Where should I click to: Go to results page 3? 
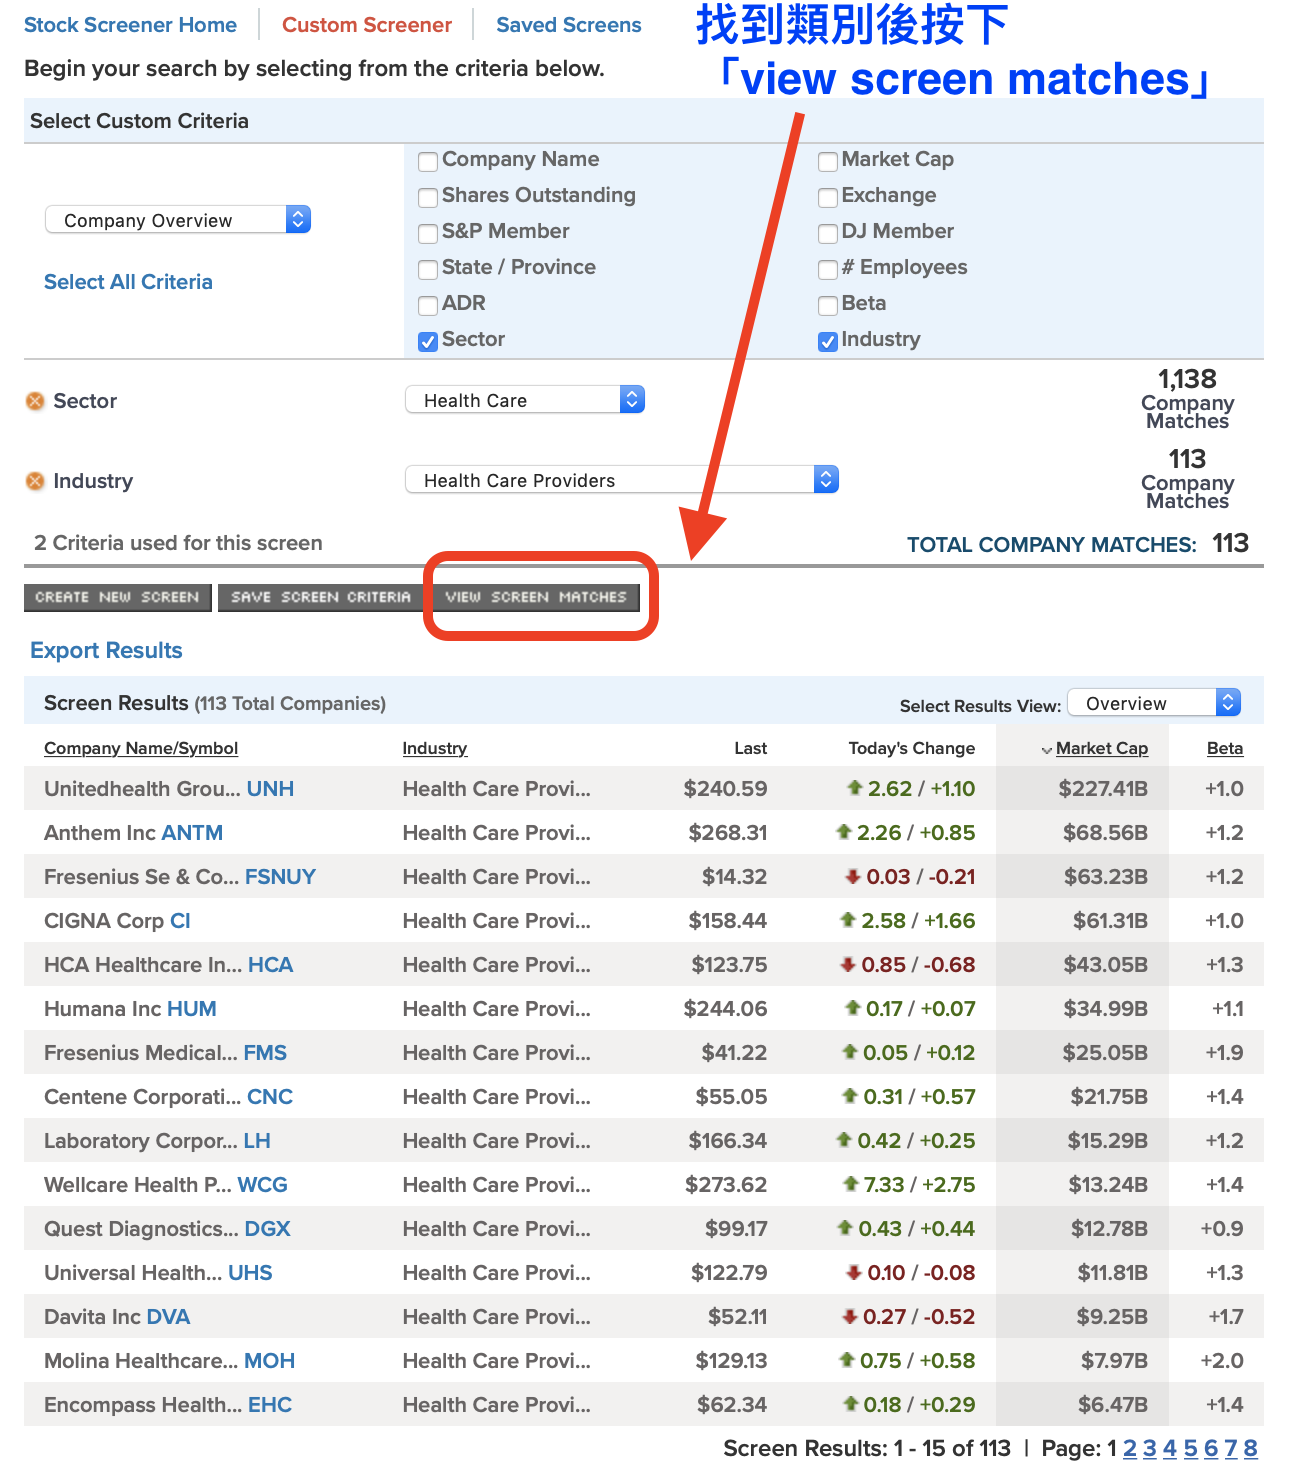[x=1150, y=1448]
